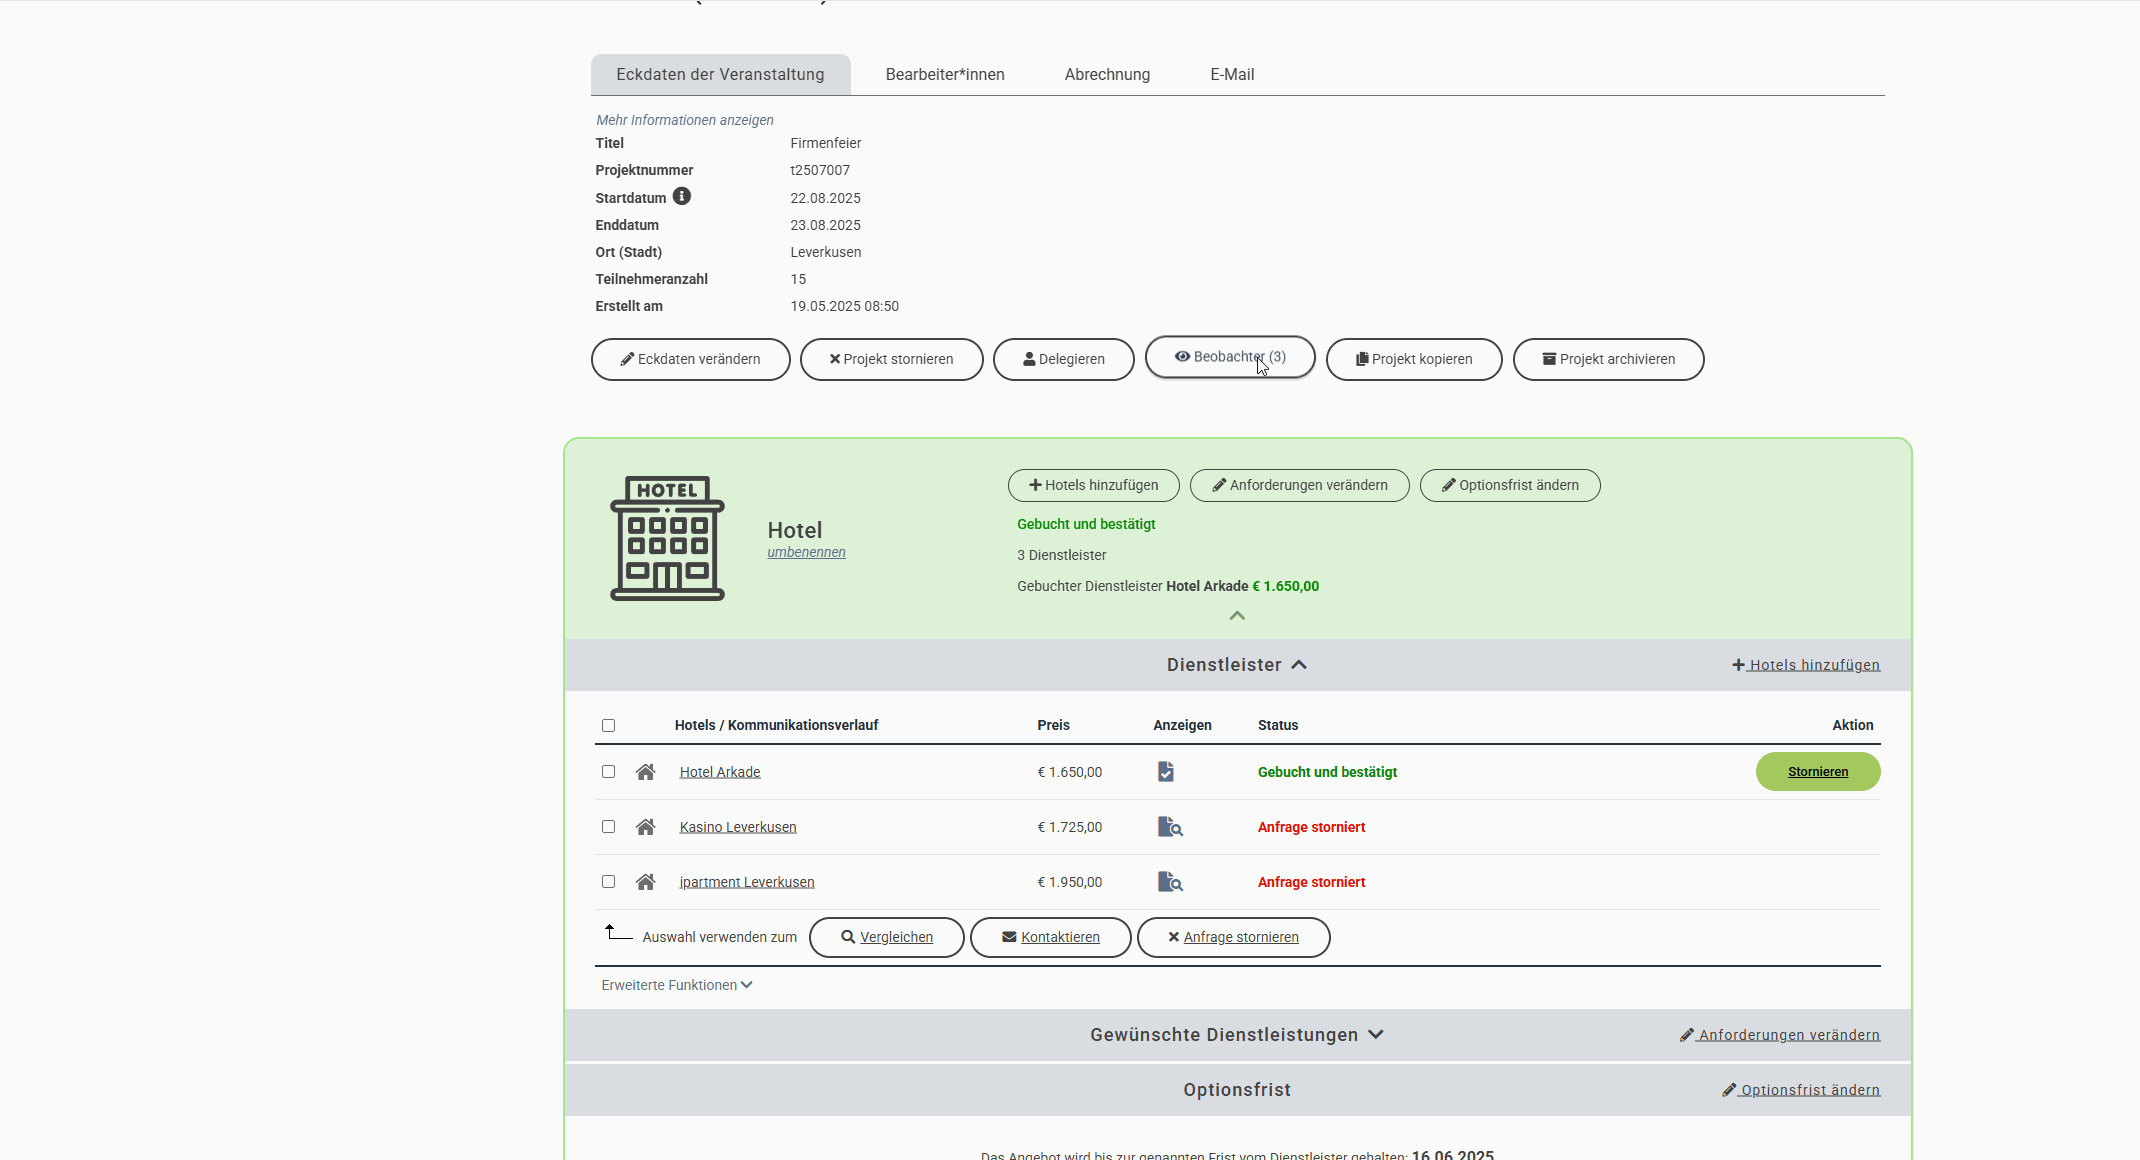Open the Beobachter (3) button
2140x1160 pixels.
click(1229, 357)
